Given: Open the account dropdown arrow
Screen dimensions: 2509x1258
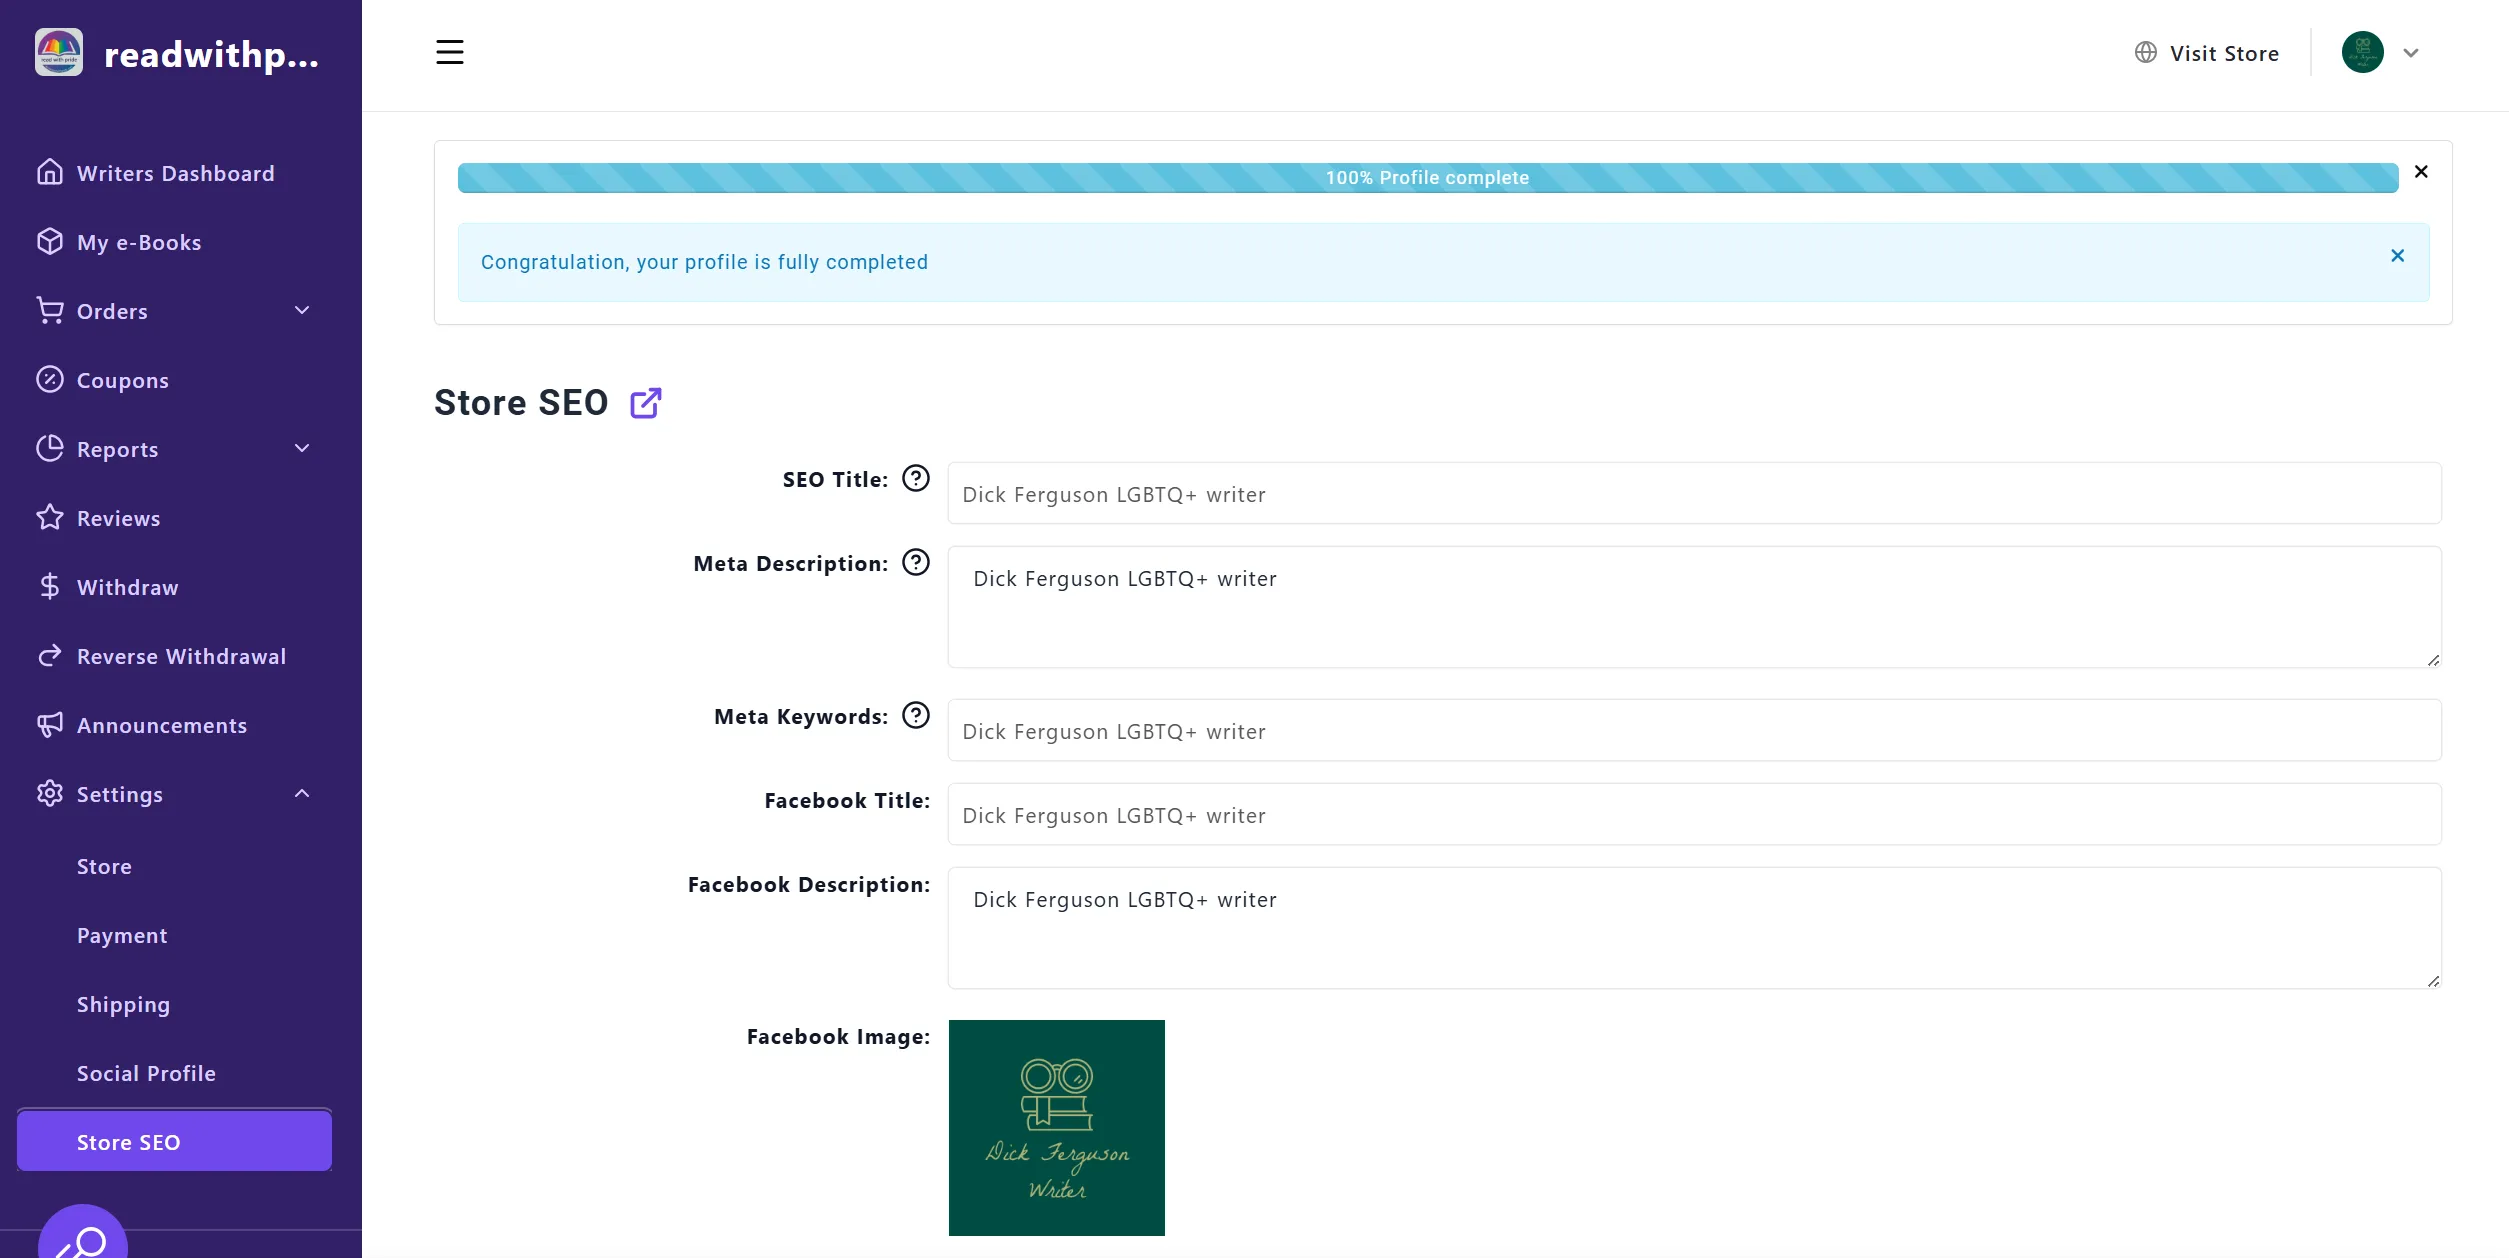Looking at the screenshot, I should click(2411, 53).
